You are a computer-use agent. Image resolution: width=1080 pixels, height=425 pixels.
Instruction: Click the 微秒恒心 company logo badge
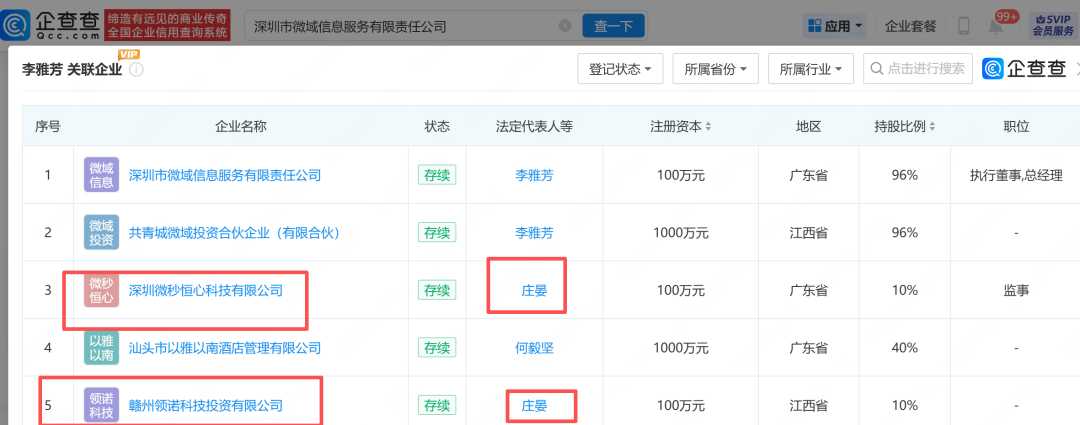(101, 290)
